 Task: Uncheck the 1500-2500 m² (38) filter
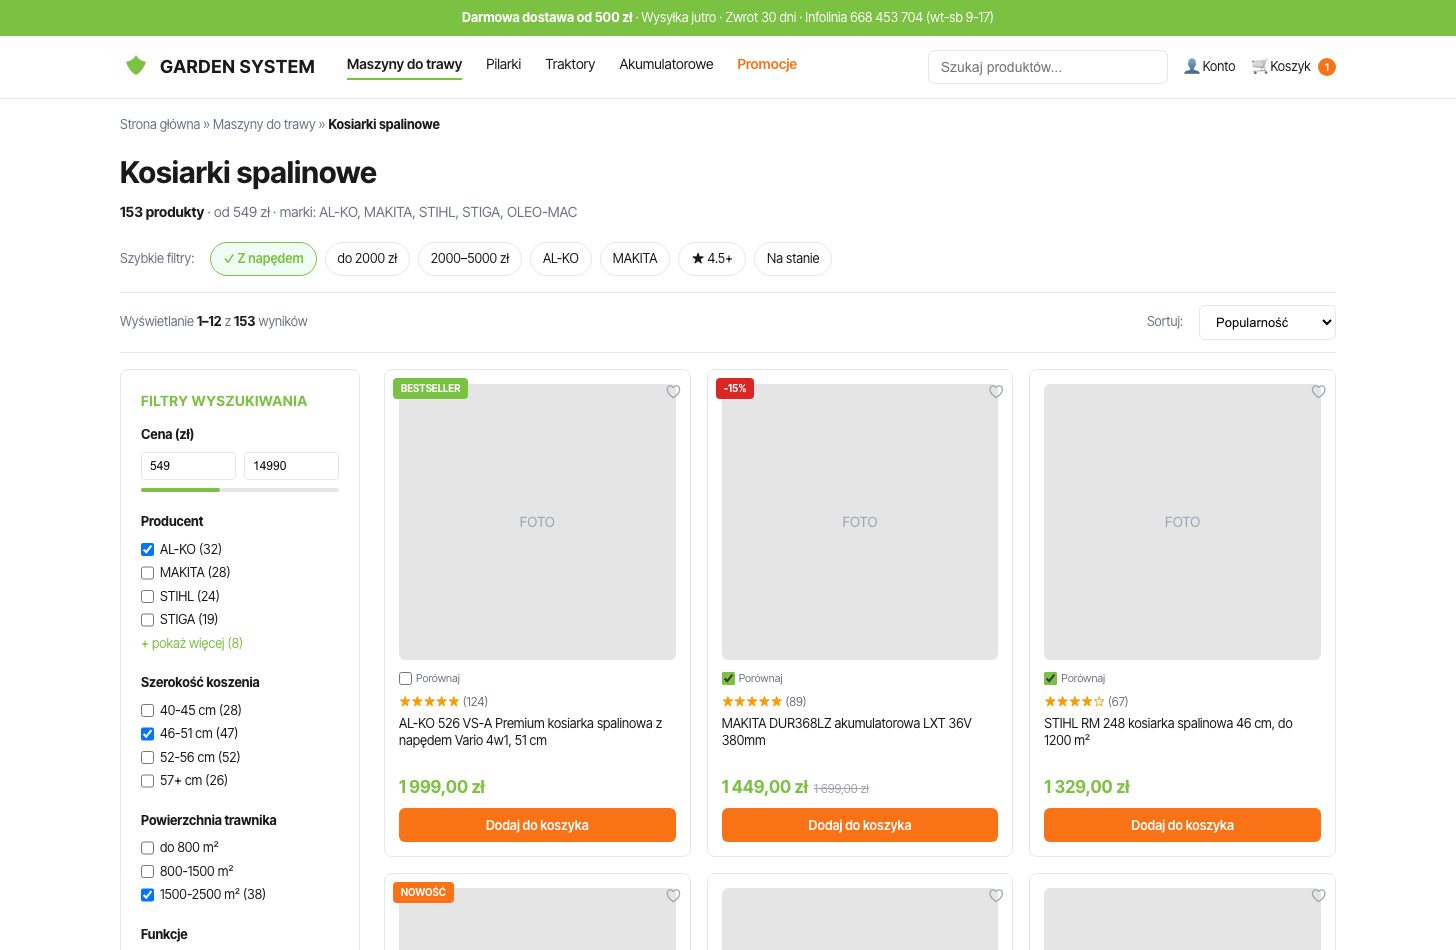click(147, 895)
